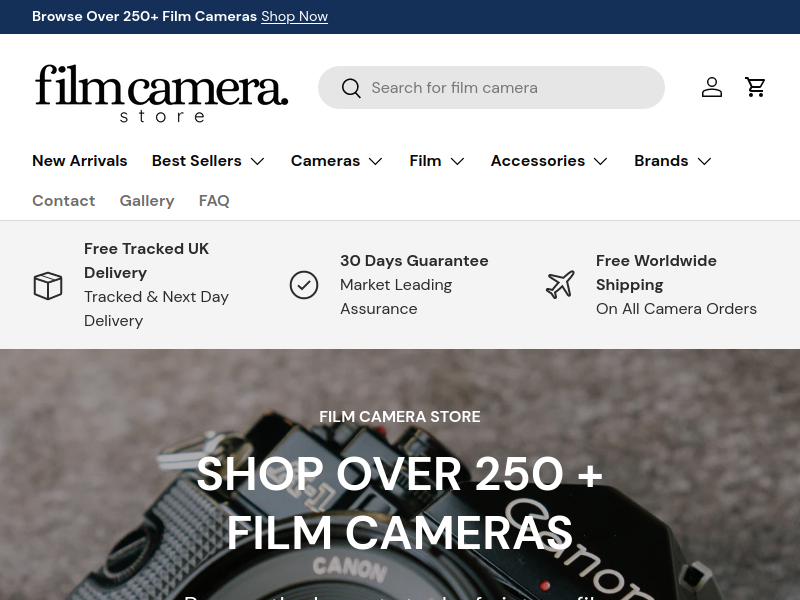Click the Market Leading Assurance text
Viewport: 800px width, 600px height.
396,296
